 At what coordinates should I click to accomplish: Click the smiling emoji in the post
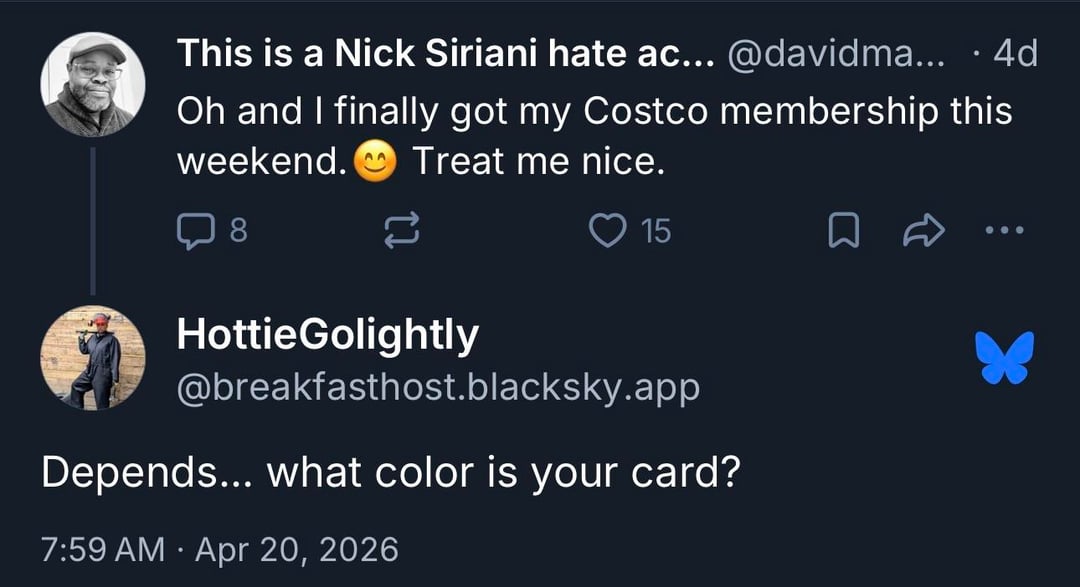375,162
